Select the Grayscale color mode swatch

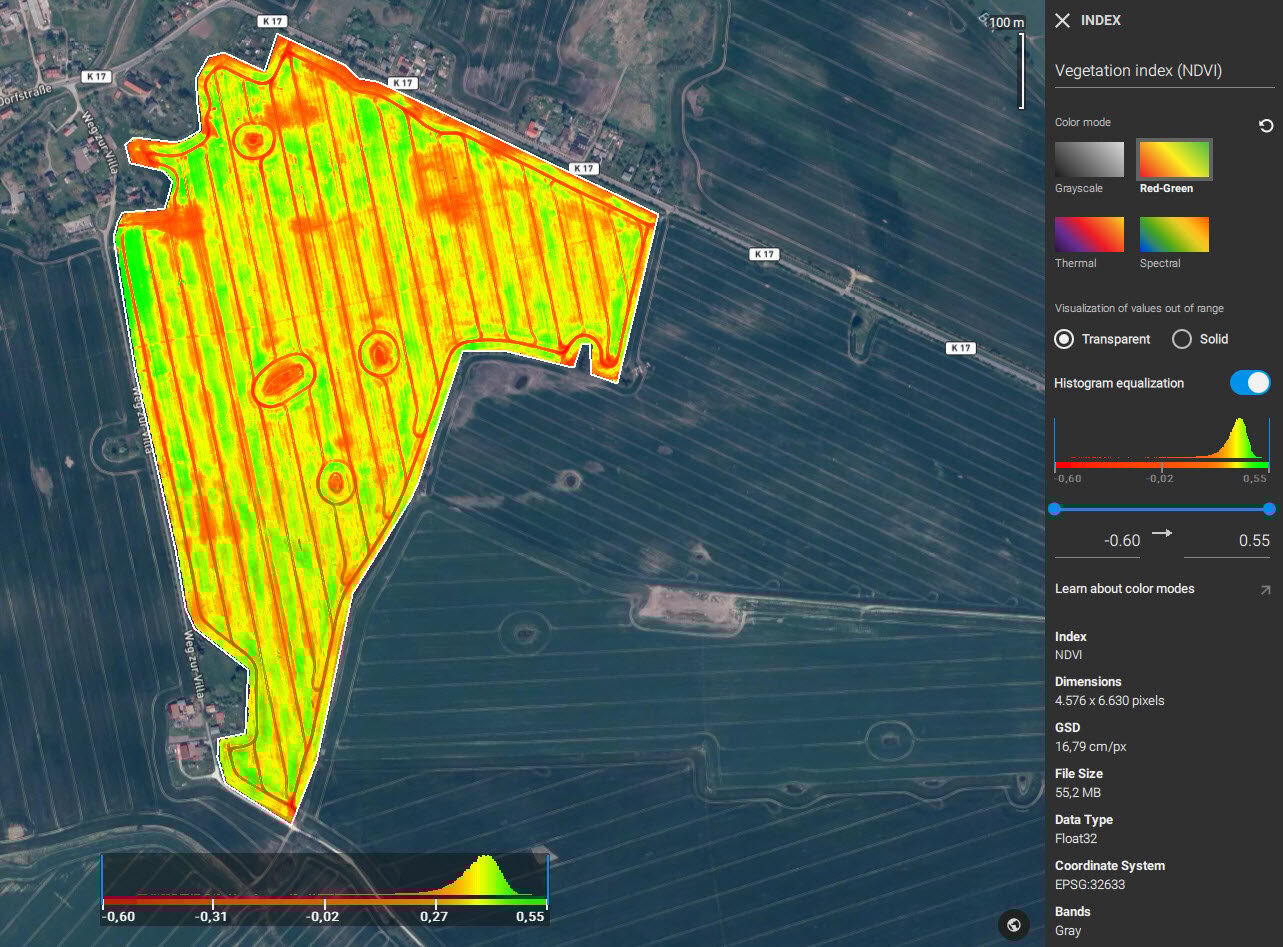tap(1089, 159)
